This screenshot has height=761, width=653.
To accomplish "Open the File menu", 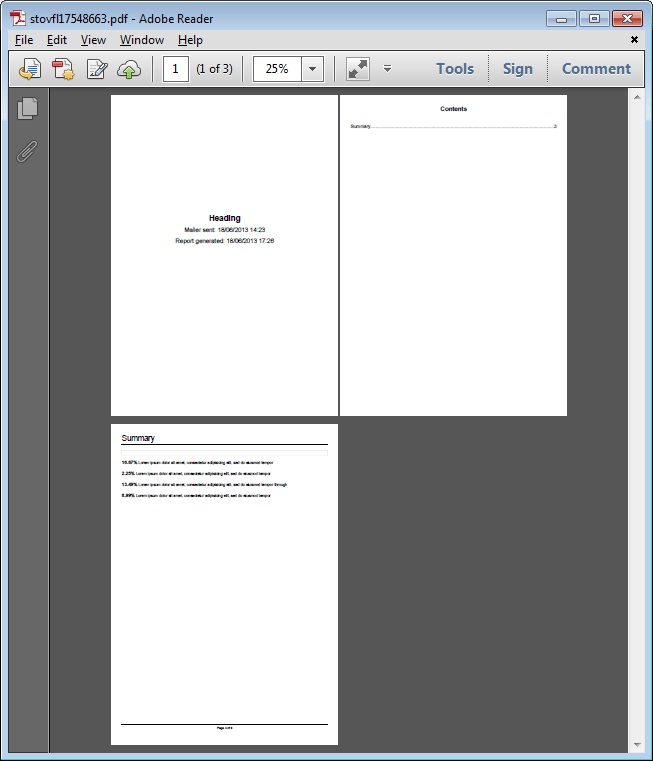I will coord(24,40).
